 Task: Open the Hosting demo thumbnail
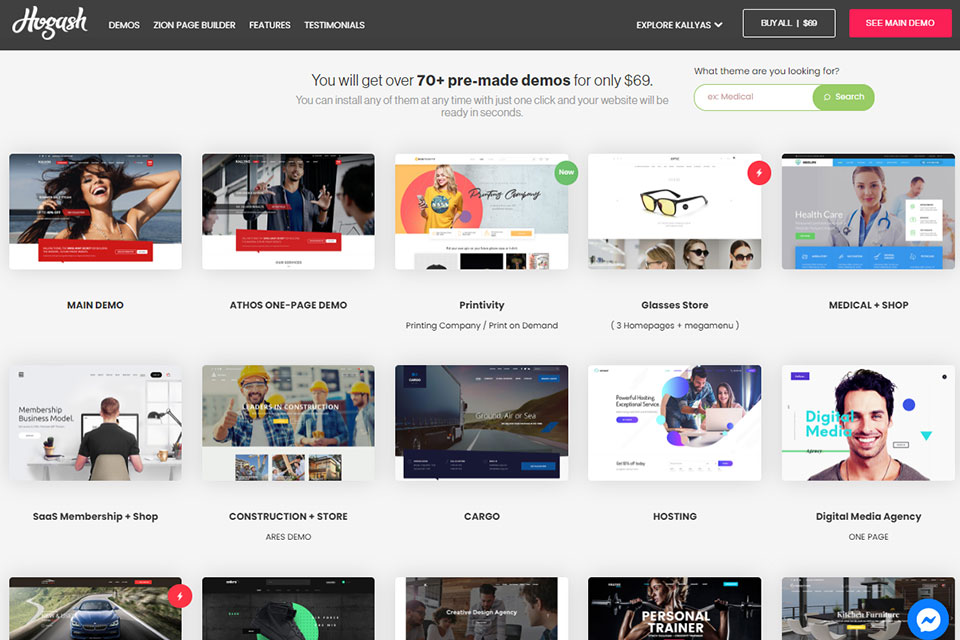point(675,423)
